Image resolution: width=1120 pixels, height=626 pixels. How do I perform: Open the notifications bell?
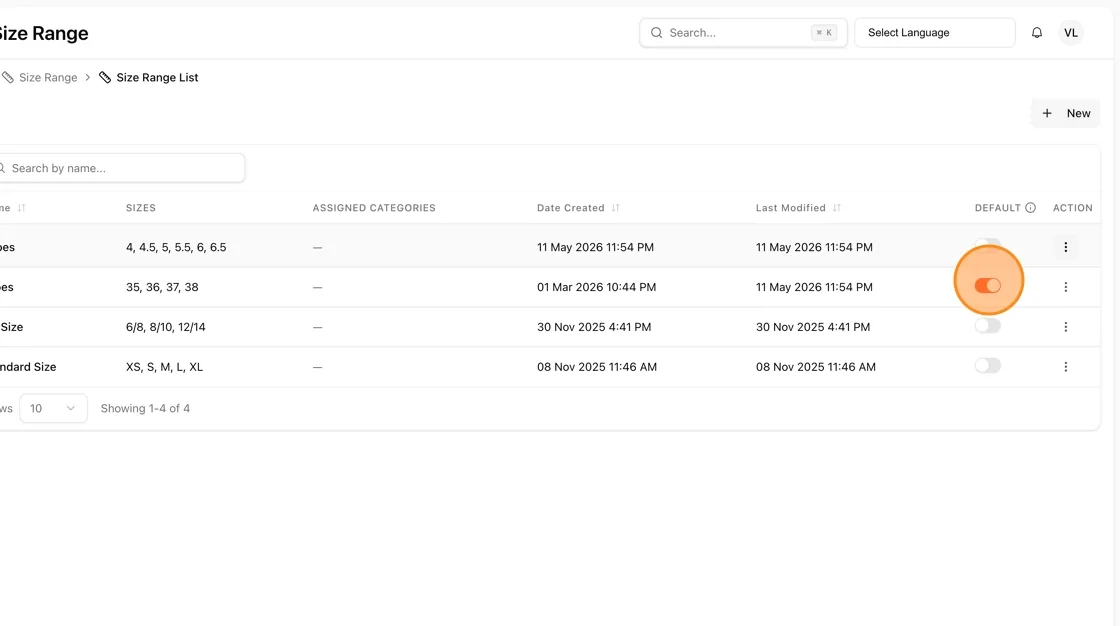[x=1036, y=33]
